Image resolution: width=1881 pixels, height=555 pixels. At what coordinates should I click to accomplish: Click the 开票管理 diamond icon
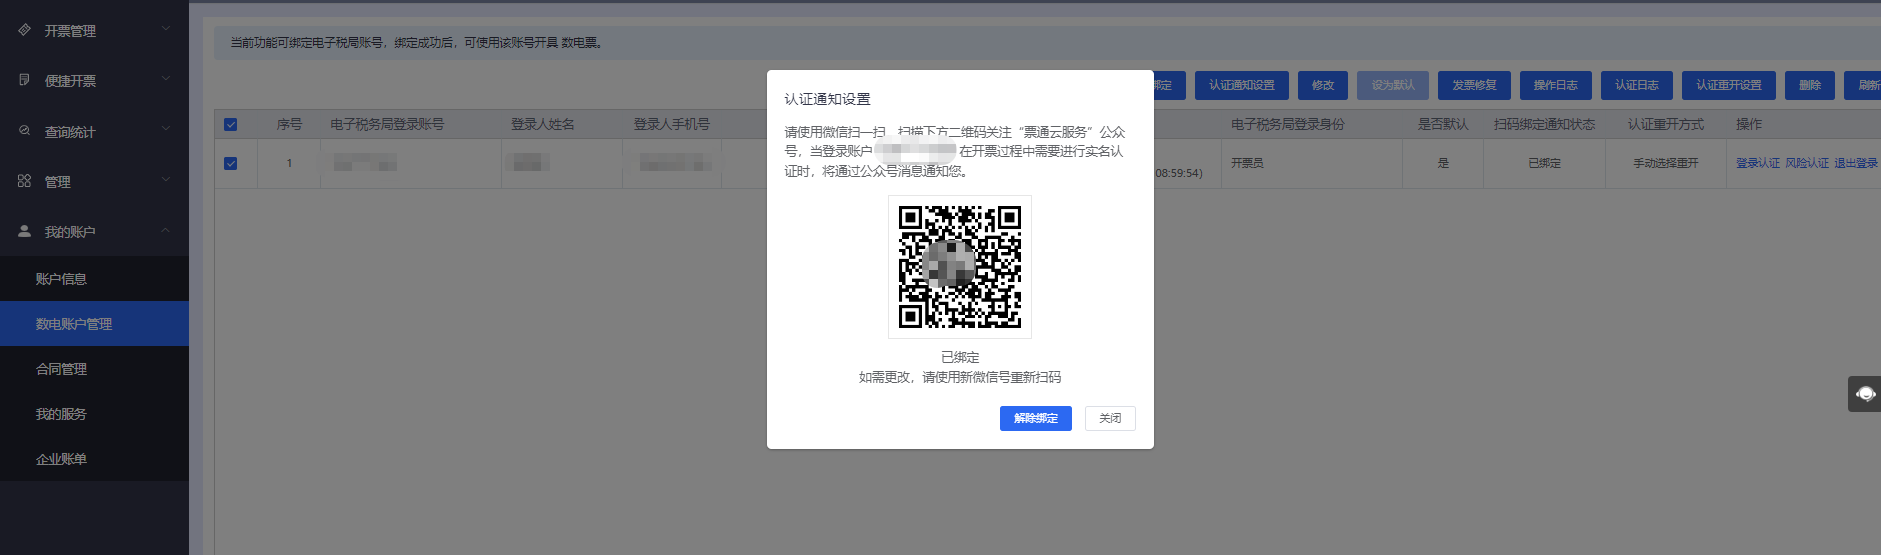click(x=25, y=30)
